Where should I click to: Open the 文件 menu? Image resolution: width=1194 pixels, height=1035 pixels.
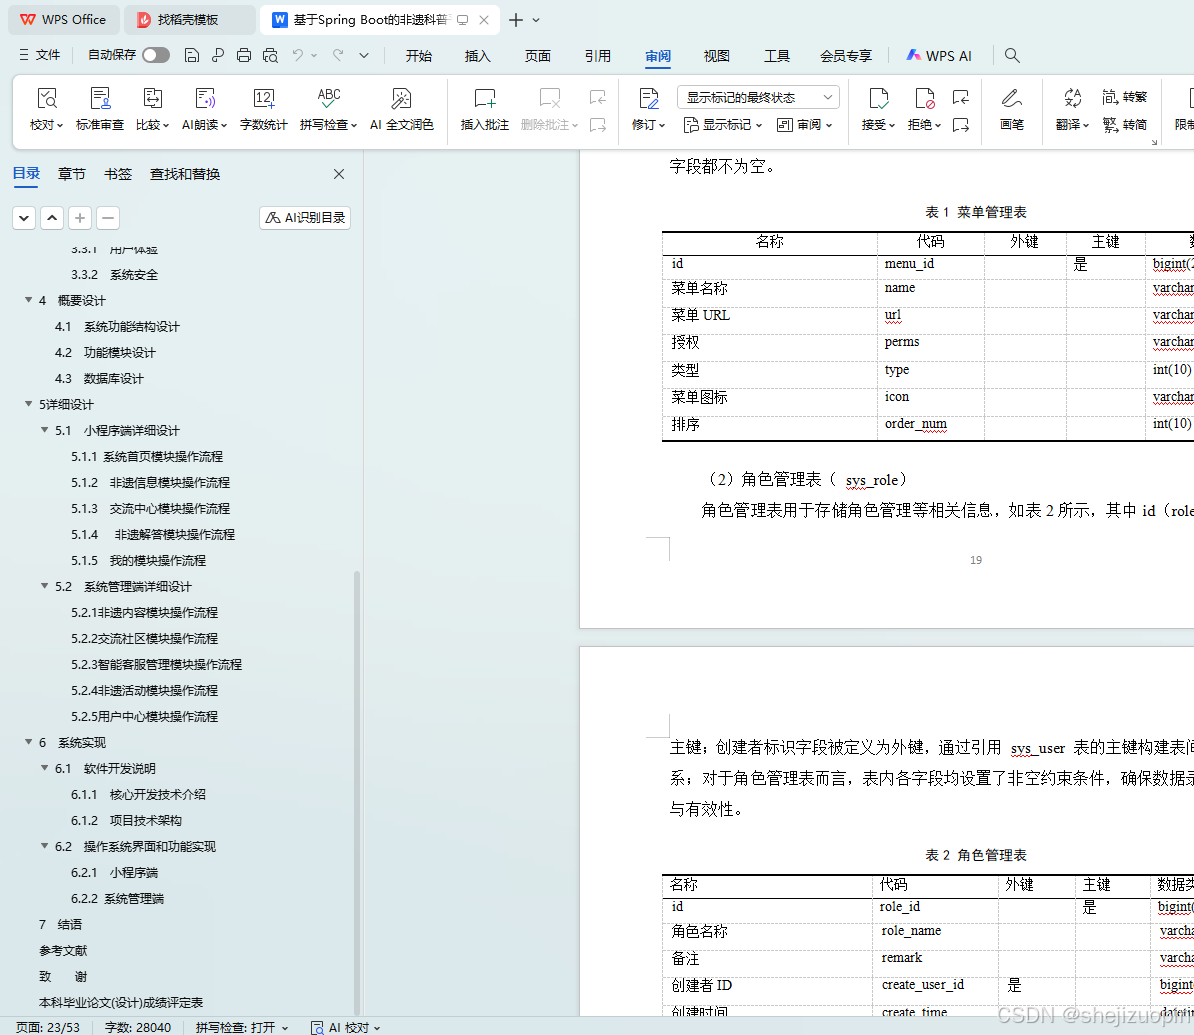pos(40,55)
